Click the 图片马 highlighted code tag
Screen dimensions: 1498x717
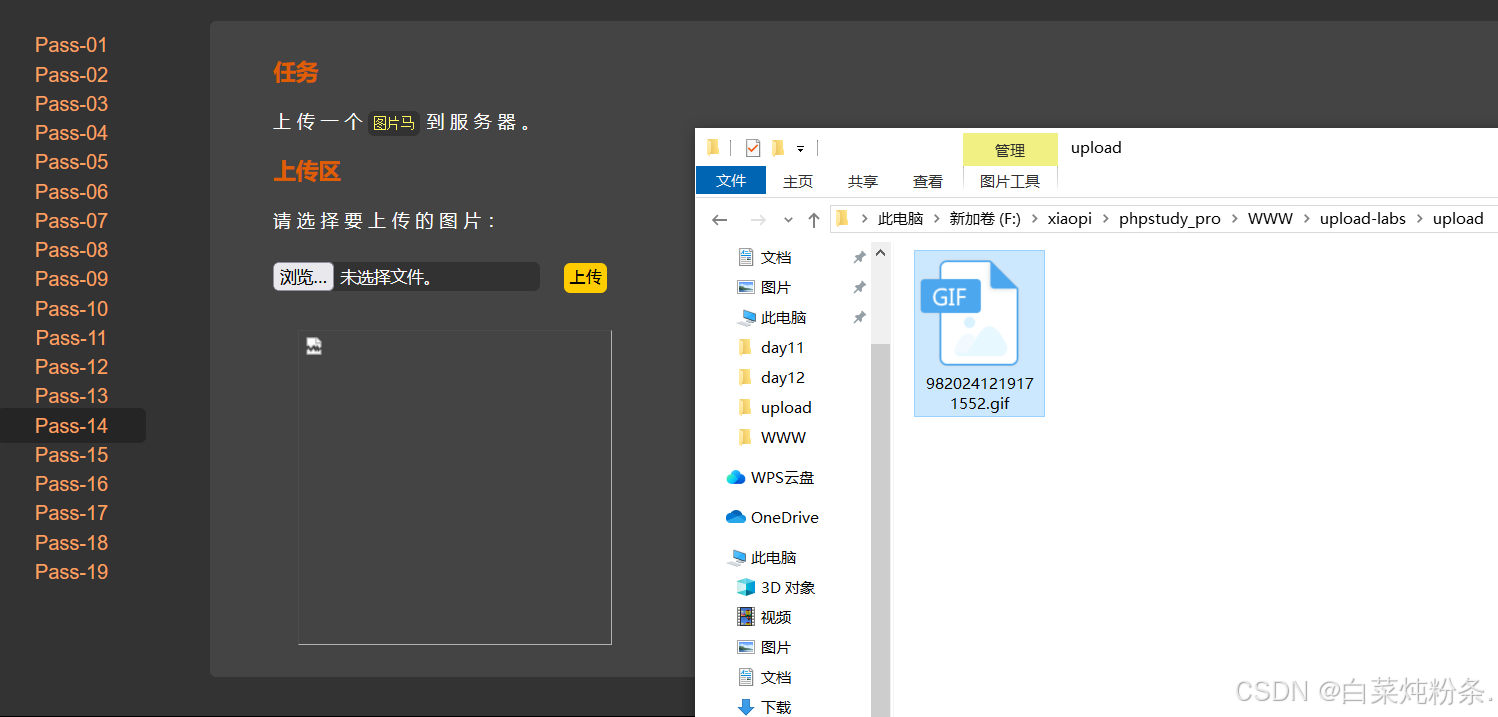(x=393, y=123)
